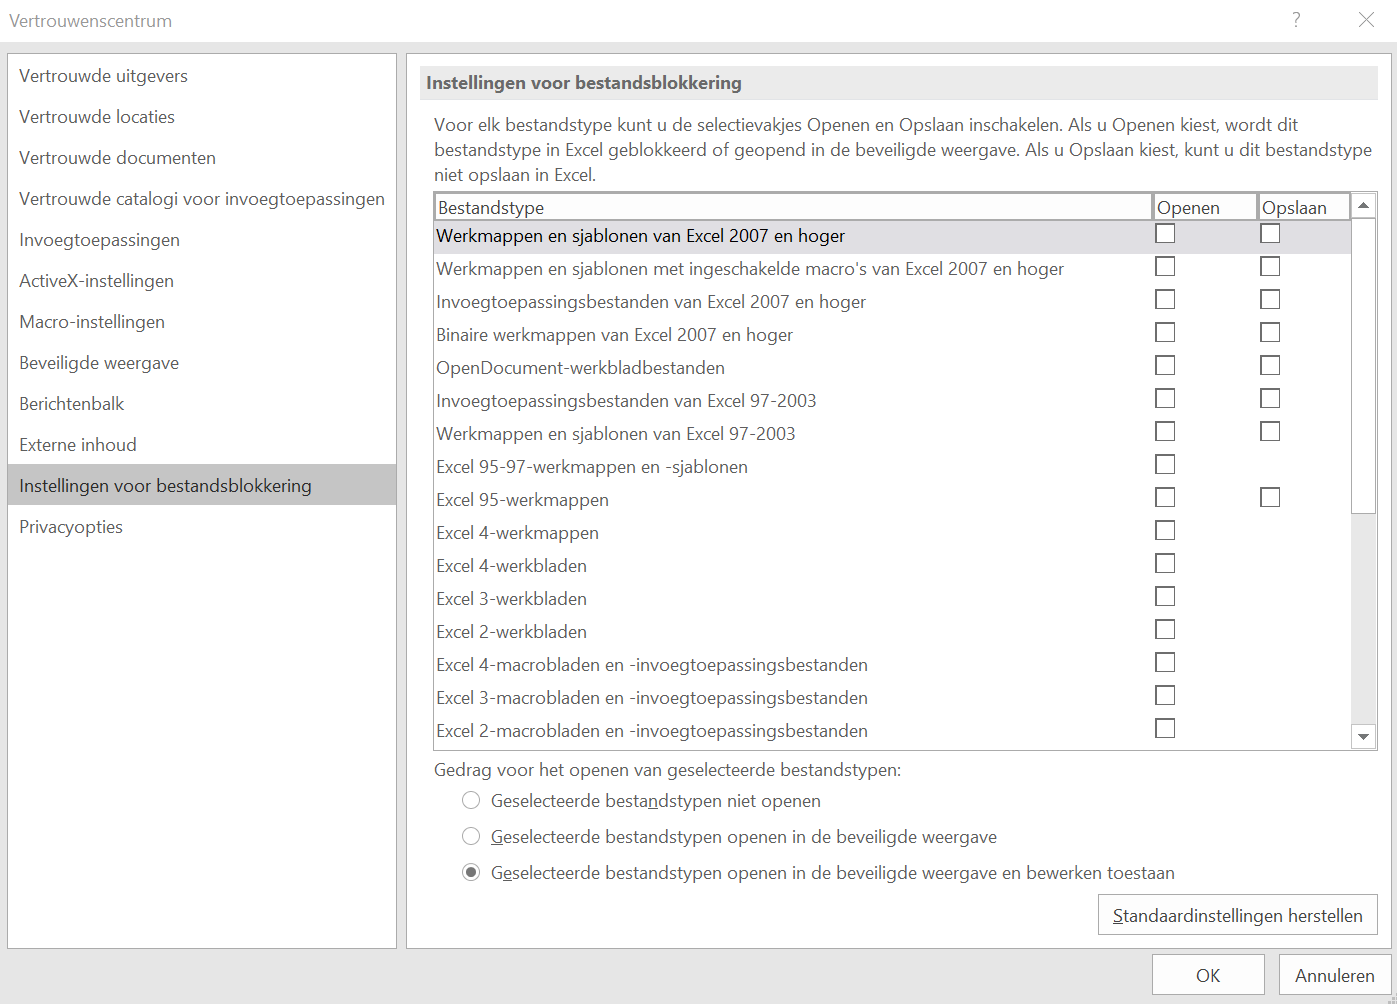
Task: Select row 'Excel 95-97-werkmappen en -sjablonen'
Action: coord(893,467)
